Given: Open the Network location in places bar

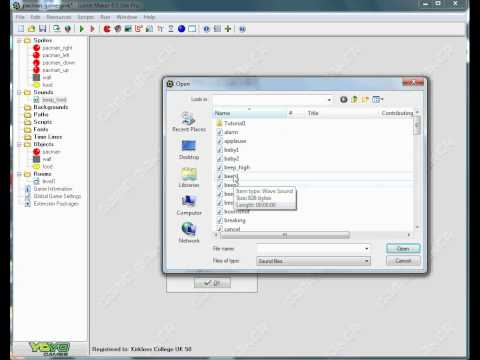Looking at the screenshot, I should coord(189,233).
